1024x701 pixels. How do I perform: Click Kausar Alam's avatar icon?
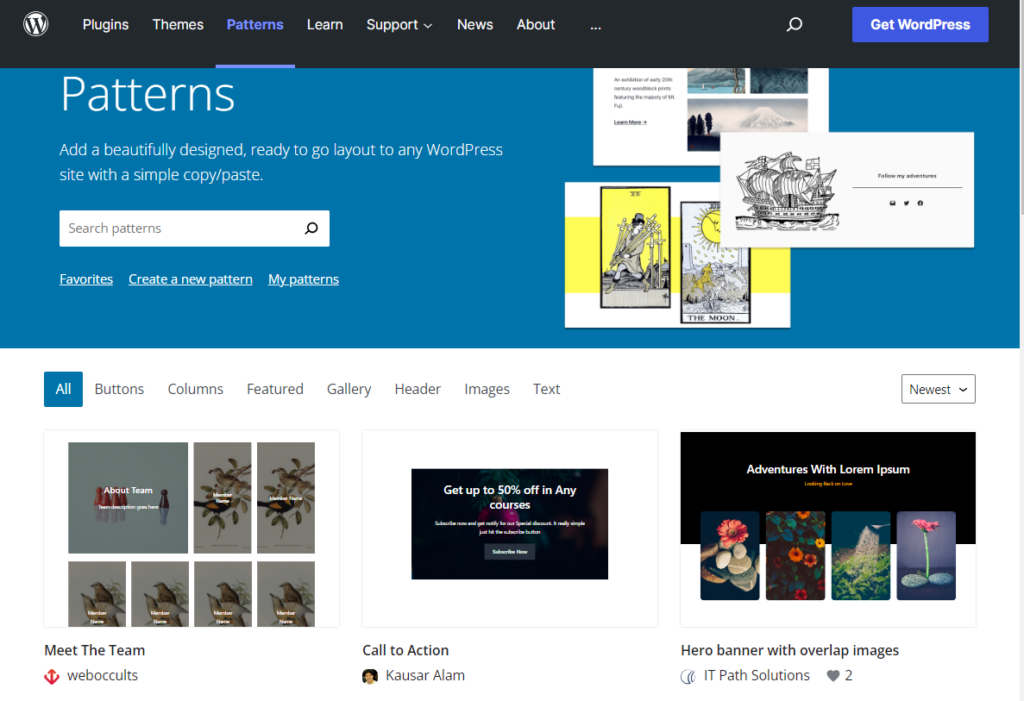(370, 676)
